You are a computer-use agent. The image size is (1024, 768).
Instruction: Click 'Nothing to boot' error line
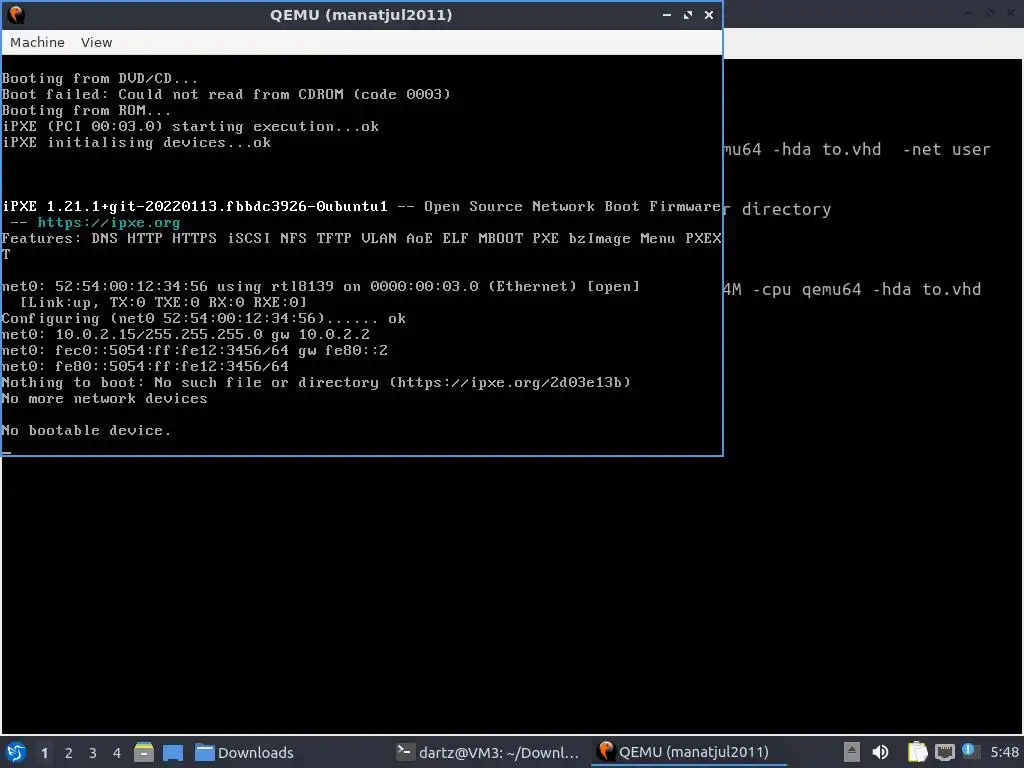316,383
